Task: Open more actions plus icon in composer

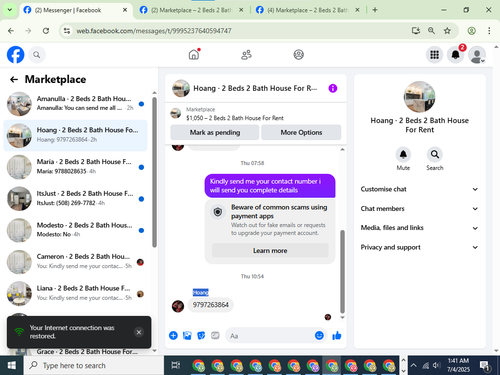Action: 173,335
